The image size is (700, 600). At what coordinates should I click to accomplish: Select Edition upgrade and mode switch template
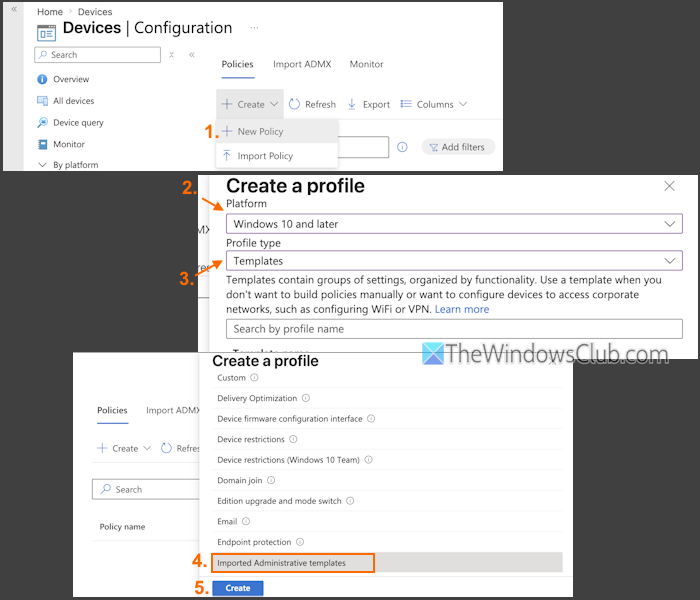[x=279, y=501]
